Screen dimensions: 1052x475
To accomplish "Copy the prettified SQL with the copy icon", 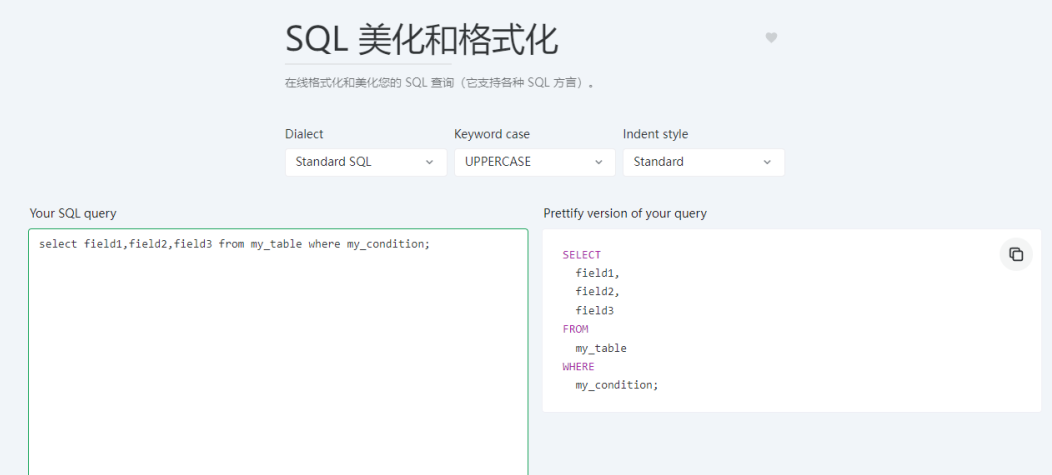I will pyautogui.click(x=1016, y=254).
